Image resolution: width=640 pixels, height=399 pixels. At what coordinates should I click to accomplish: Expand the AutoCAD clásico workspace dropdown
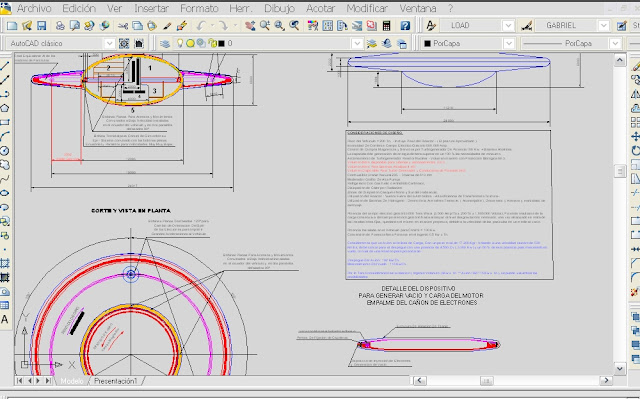[109, 43]
